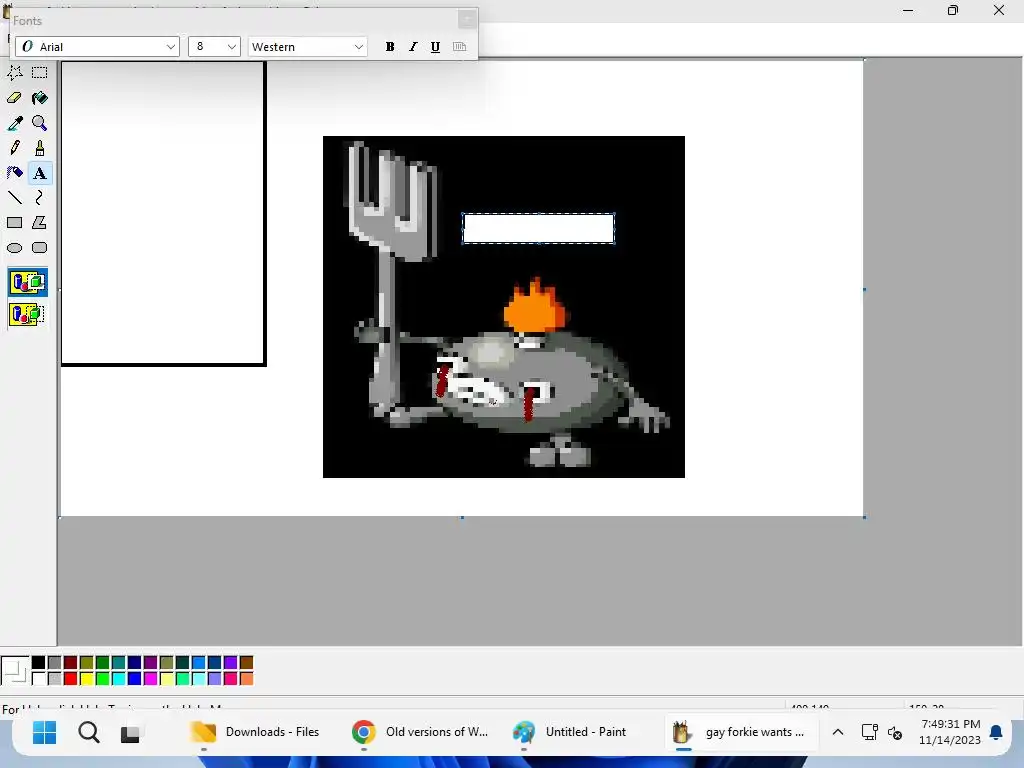Open the network icon in system tray
The image size is (1024, 768).
[x=869, y=732]
